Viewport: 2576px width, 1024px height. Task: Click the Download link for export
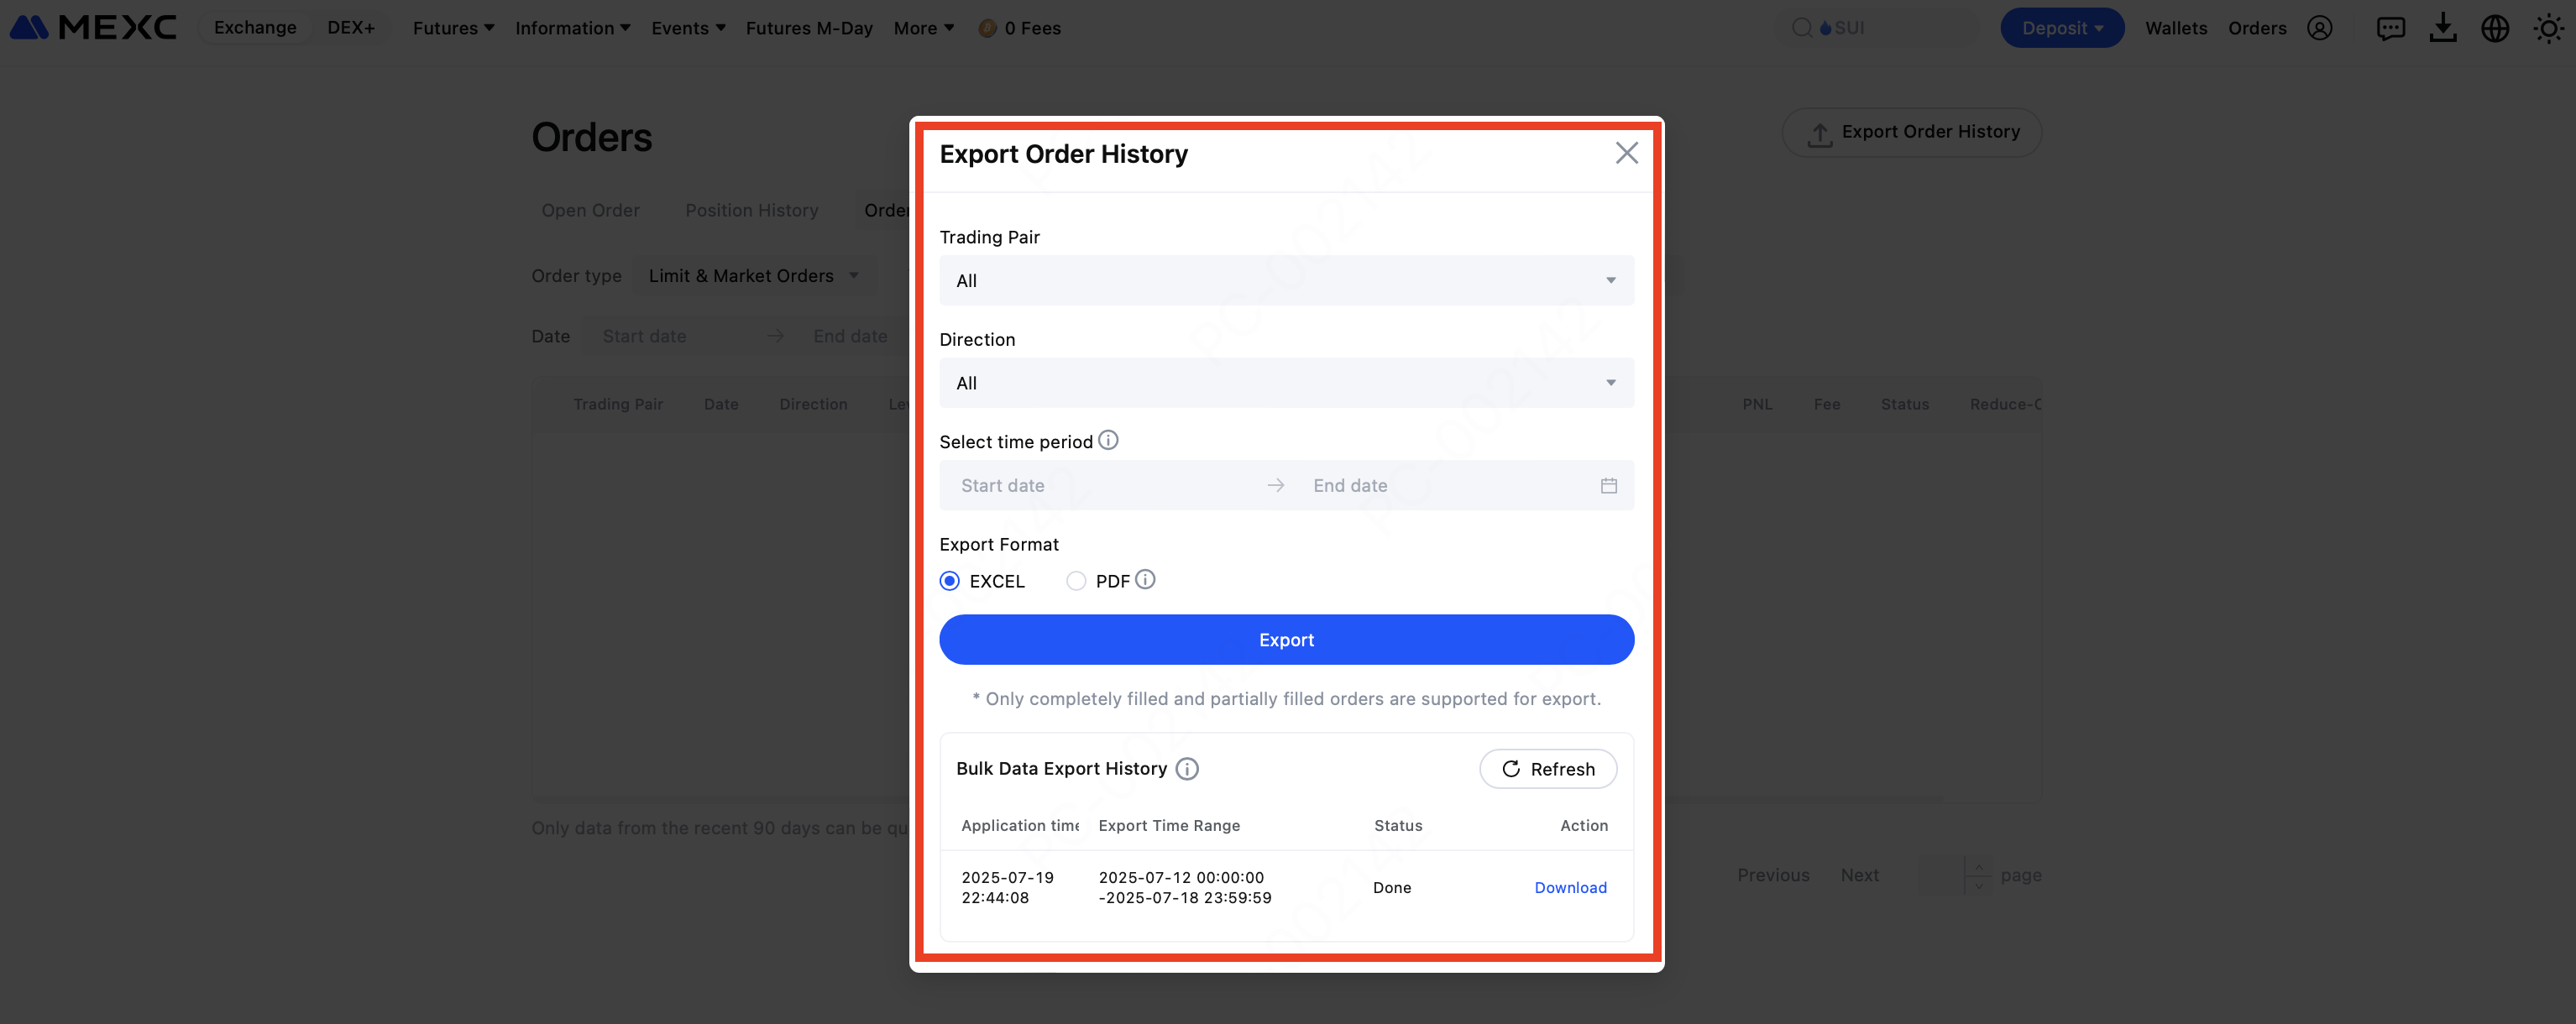pyautogui.click(x=1570, y=887)
